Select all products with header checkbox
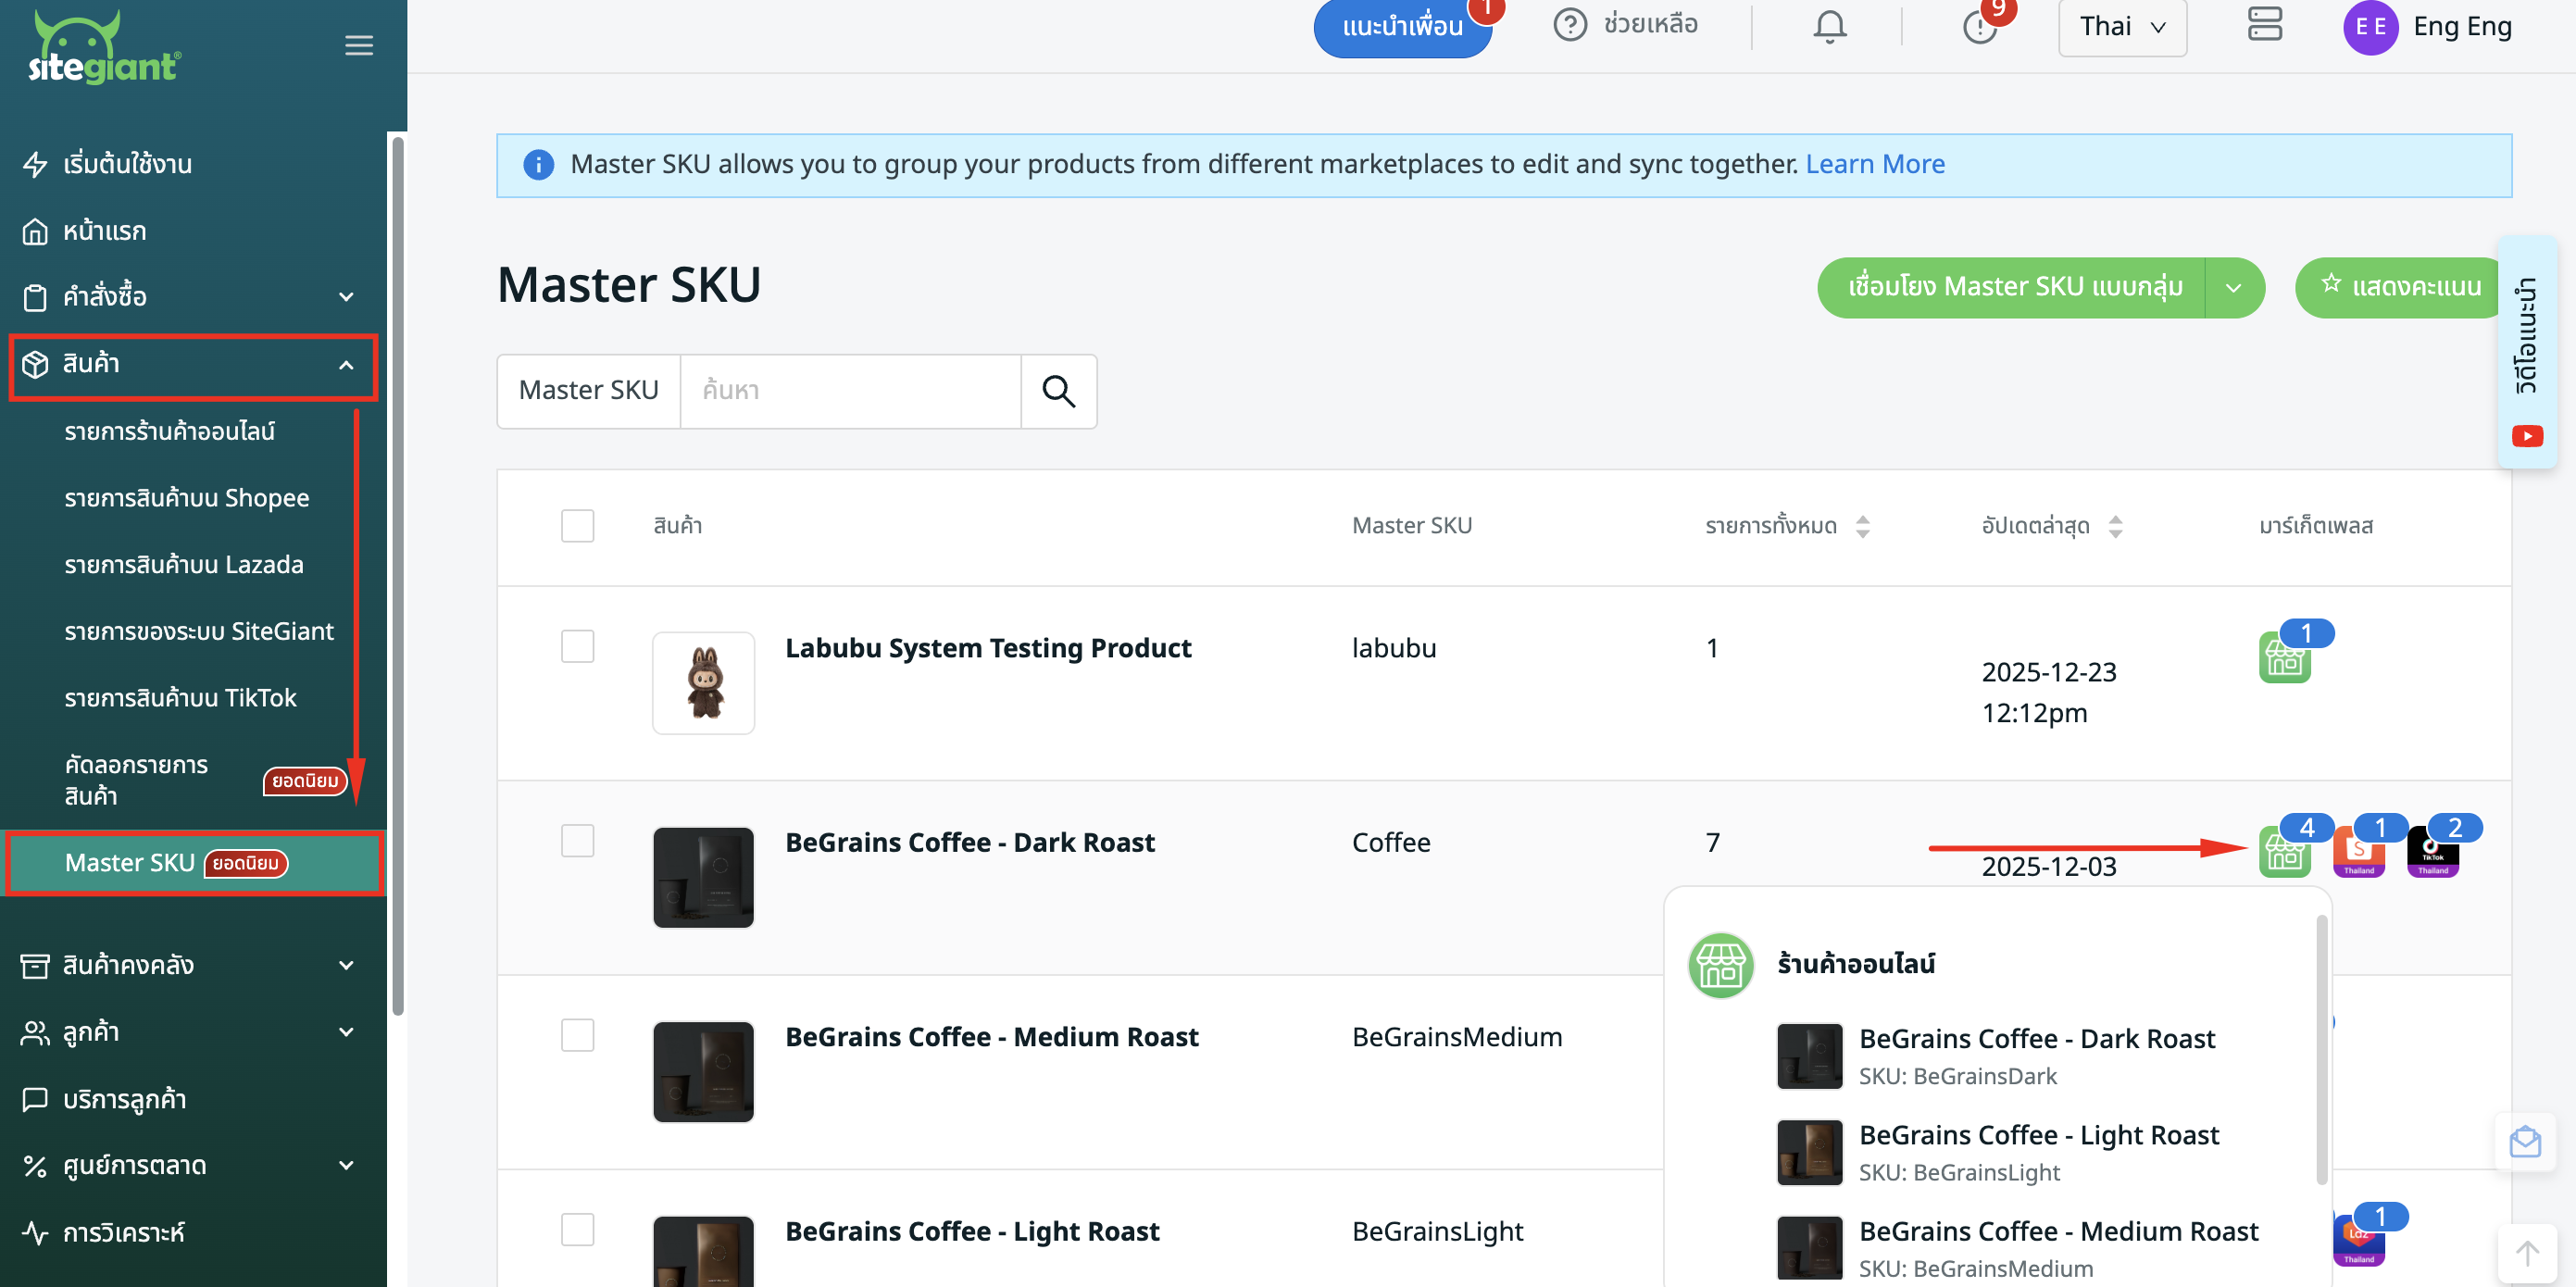 (577, 526)
